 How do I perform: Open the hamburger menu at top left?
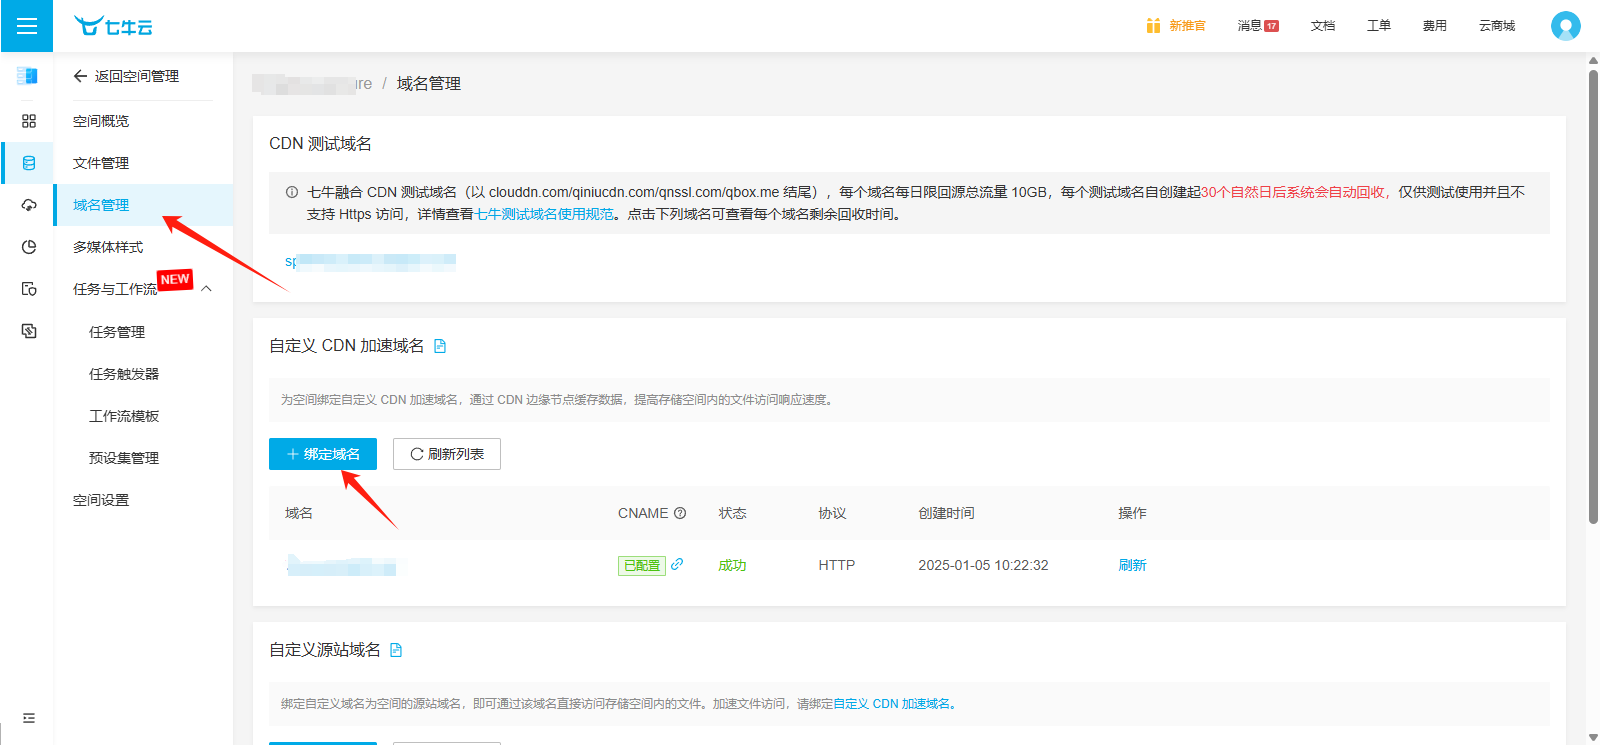pyautogui.click(x=27, y=26)
